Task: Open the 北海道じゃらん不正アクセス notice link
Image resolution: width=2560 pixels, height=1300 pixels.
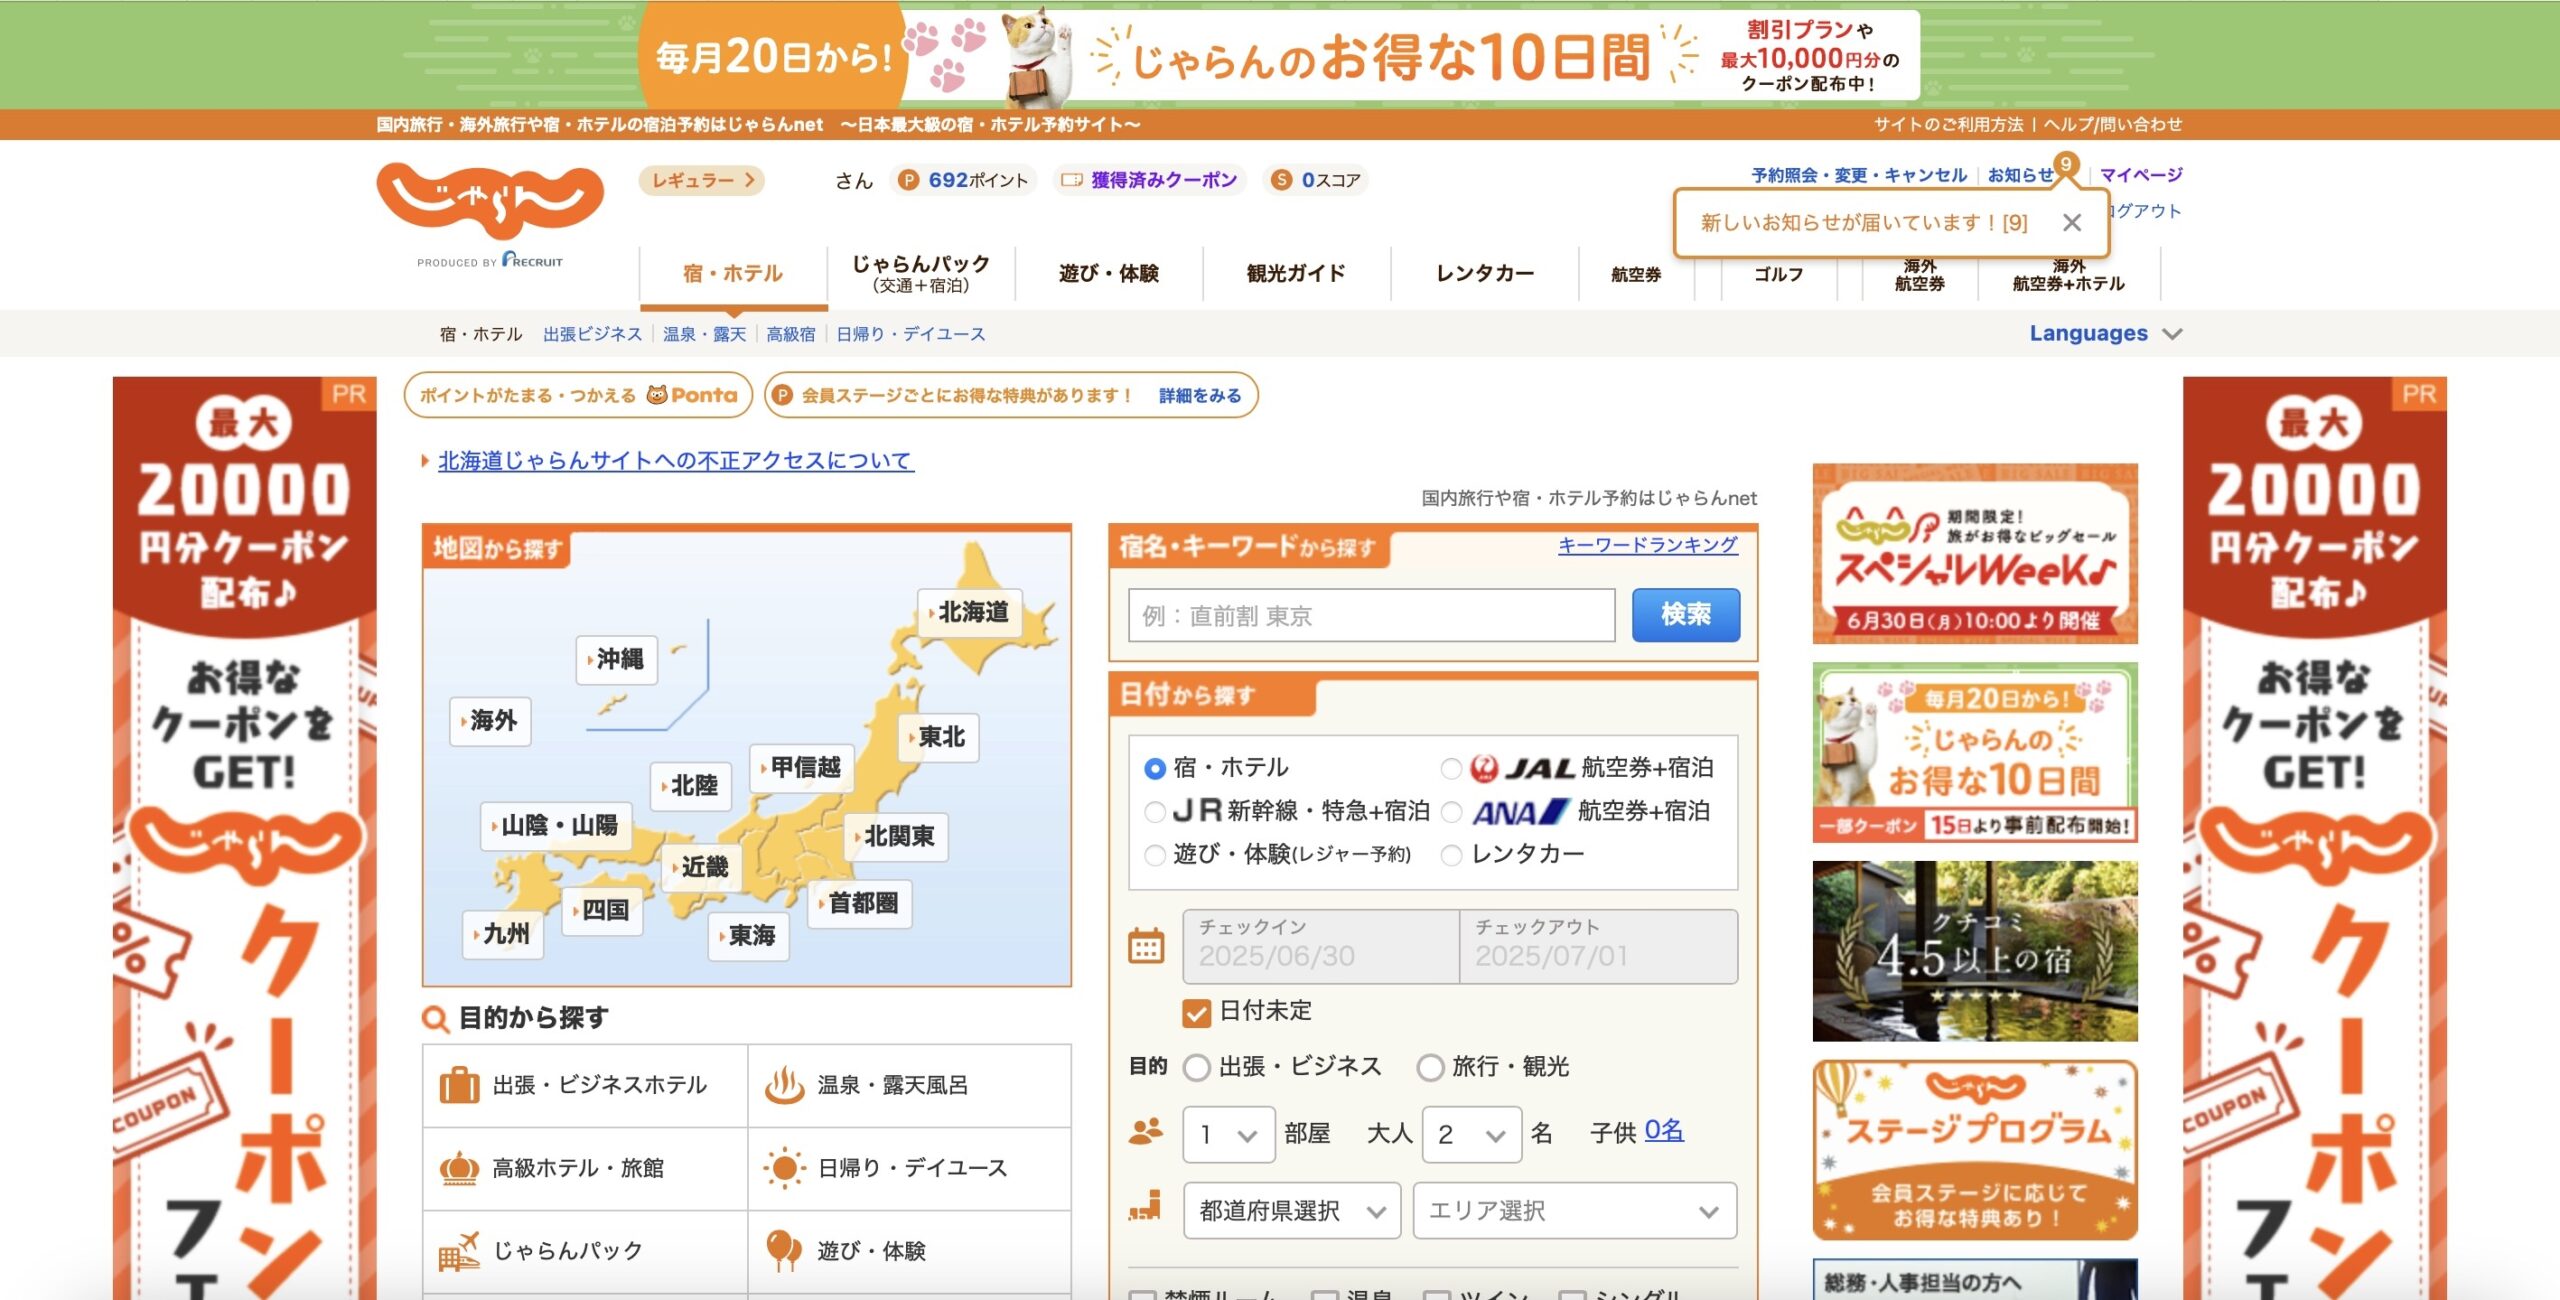Action: [x=675, y=460]
